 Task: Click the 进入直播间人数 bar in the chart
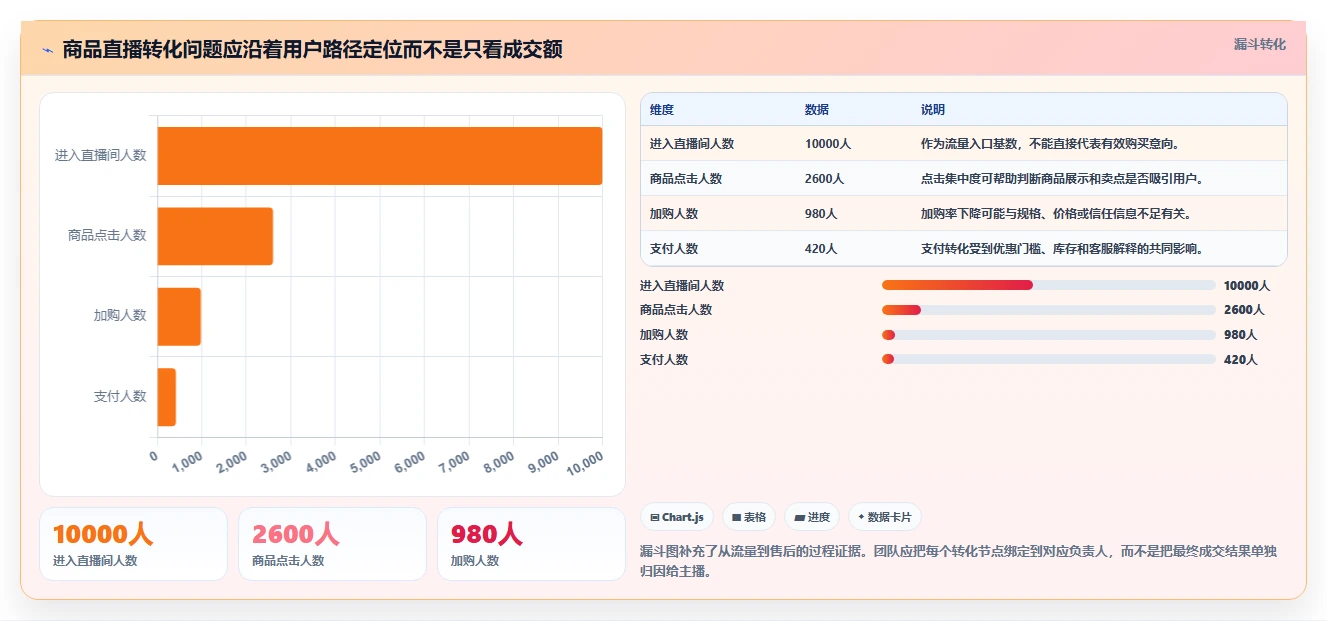(x=380, y=156)
